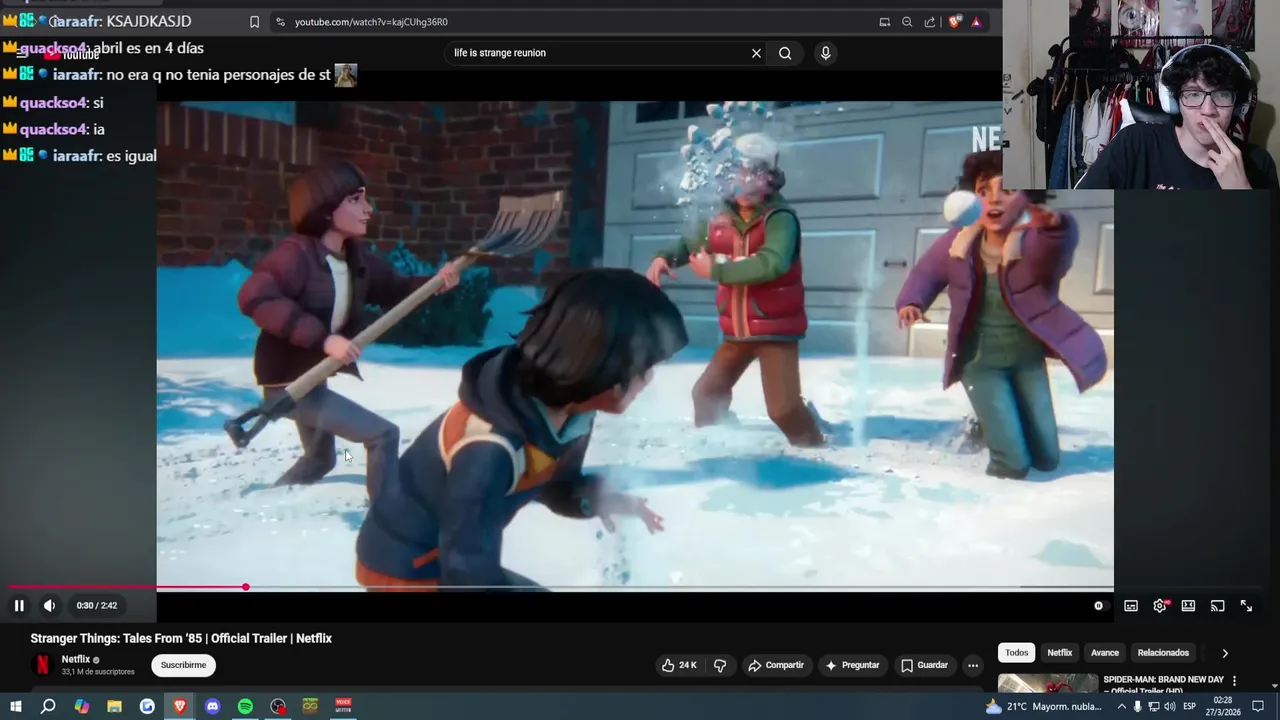Click the video title text

181,638
